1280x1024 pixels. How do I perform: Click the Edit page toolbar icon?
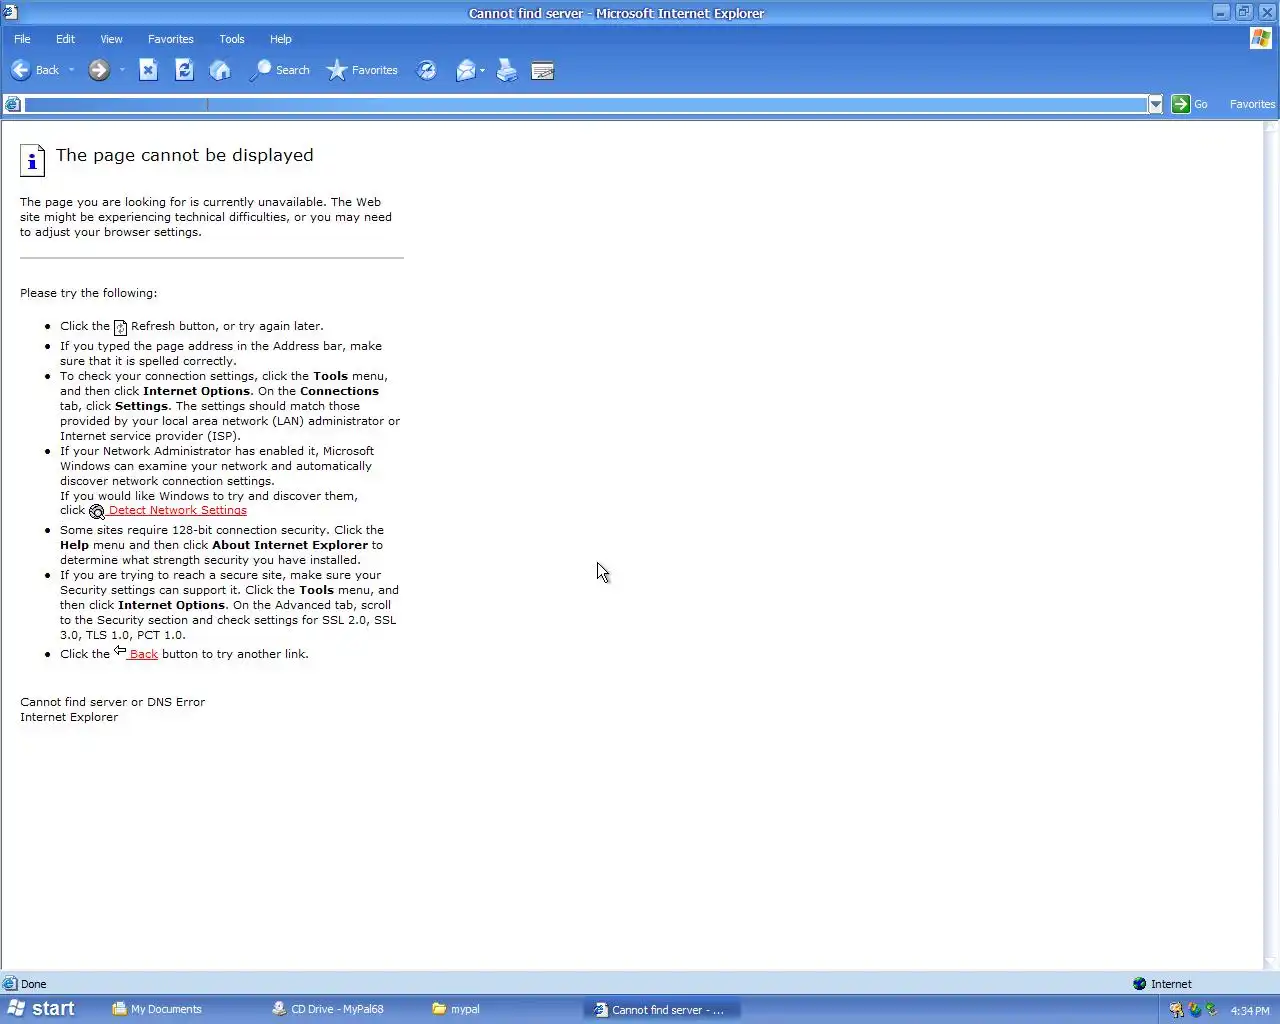(x=543, y=70)
